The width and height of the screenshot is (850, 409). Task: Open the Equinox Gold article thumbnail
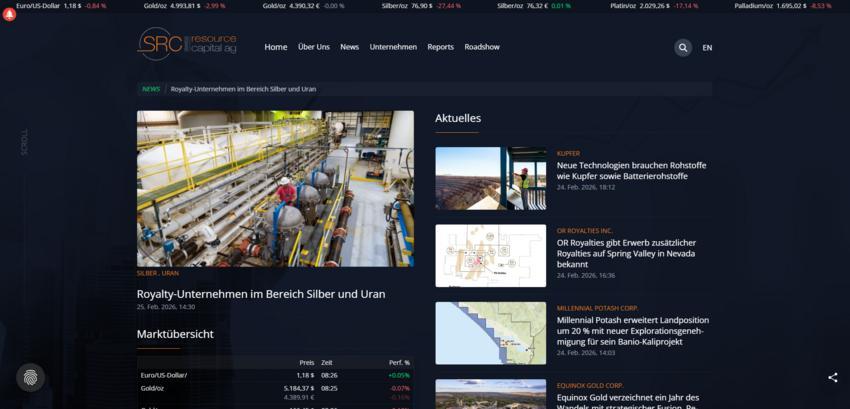pyautogui.click(x=491, y=394)
